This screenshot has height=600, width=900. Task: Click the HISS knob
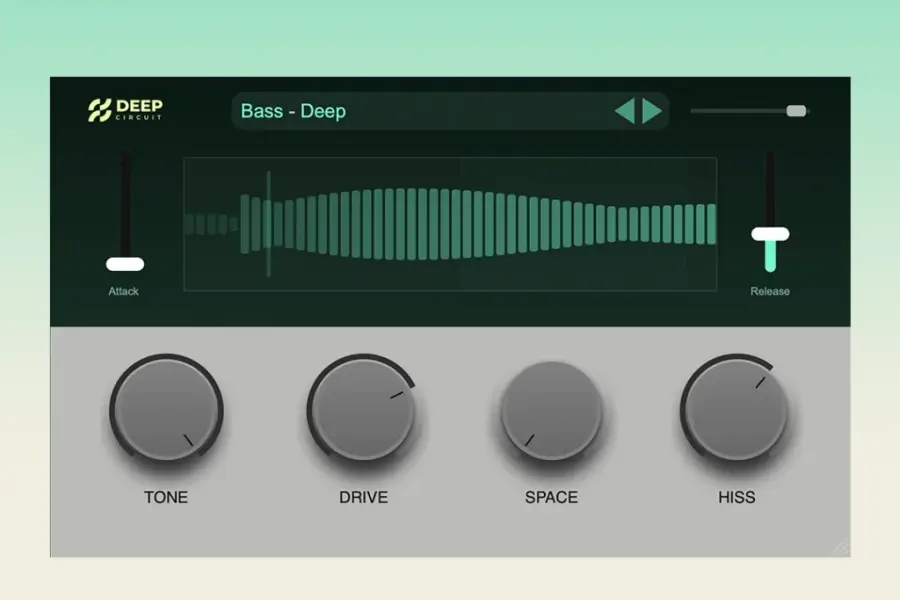[x=736, y=410]
